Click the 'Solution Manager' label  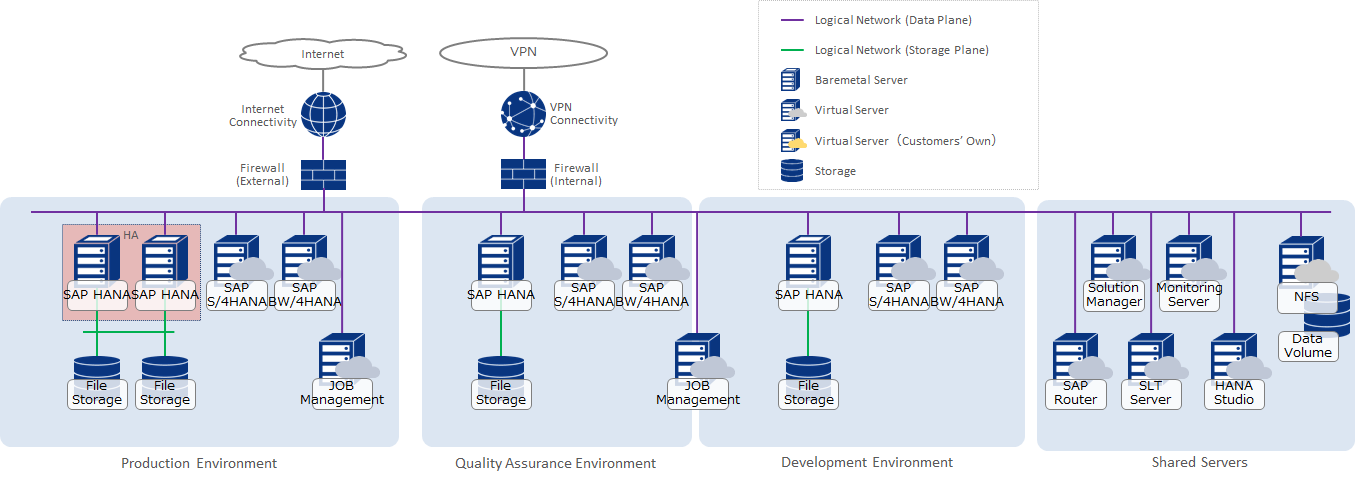(x=1114, y=294)
